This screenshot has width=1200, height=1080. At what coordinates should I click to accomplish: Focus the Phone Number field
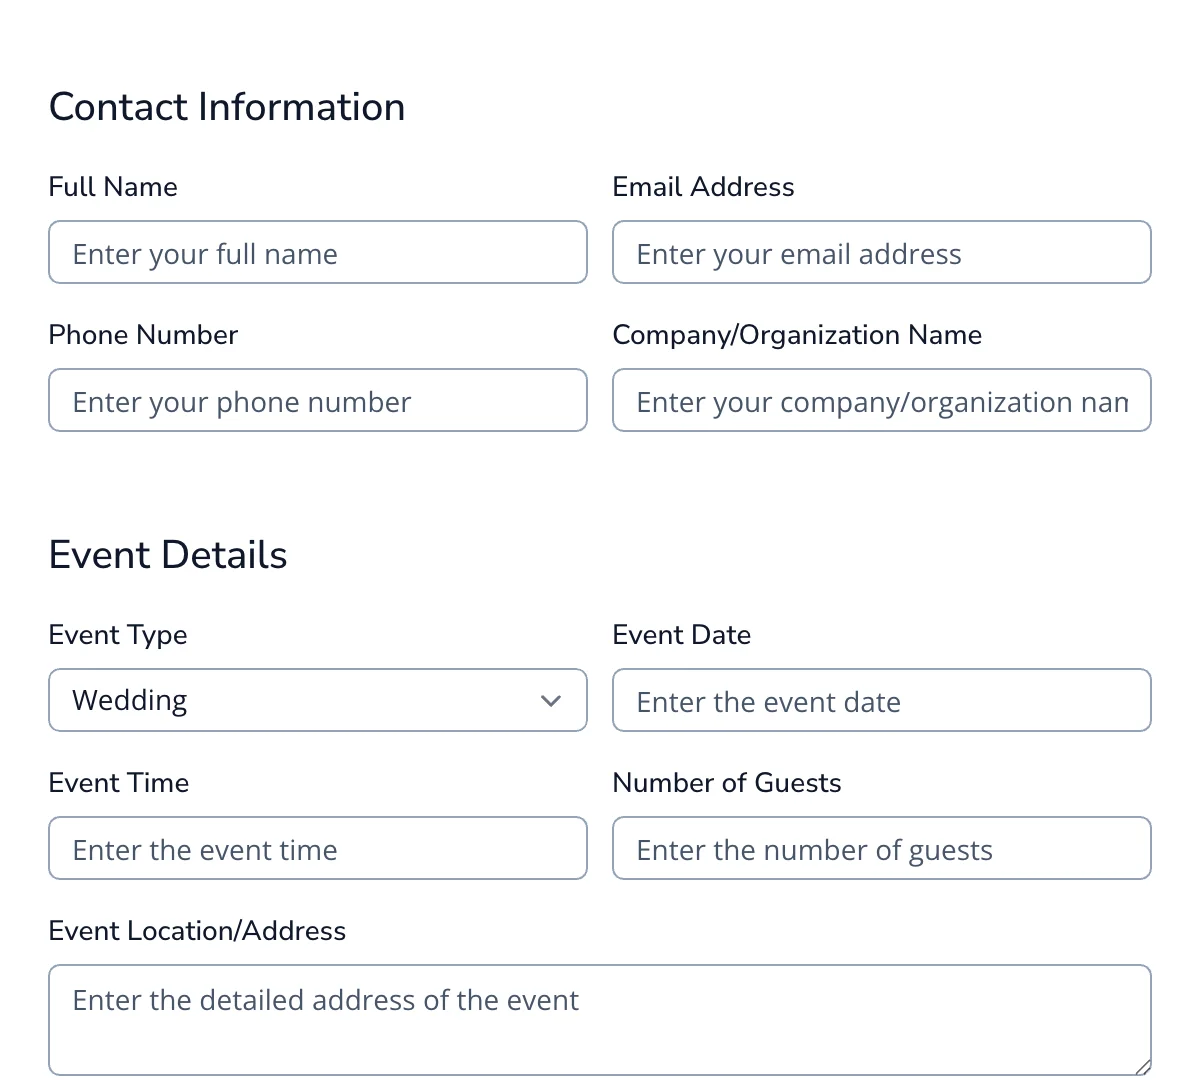tap(317, 400)
